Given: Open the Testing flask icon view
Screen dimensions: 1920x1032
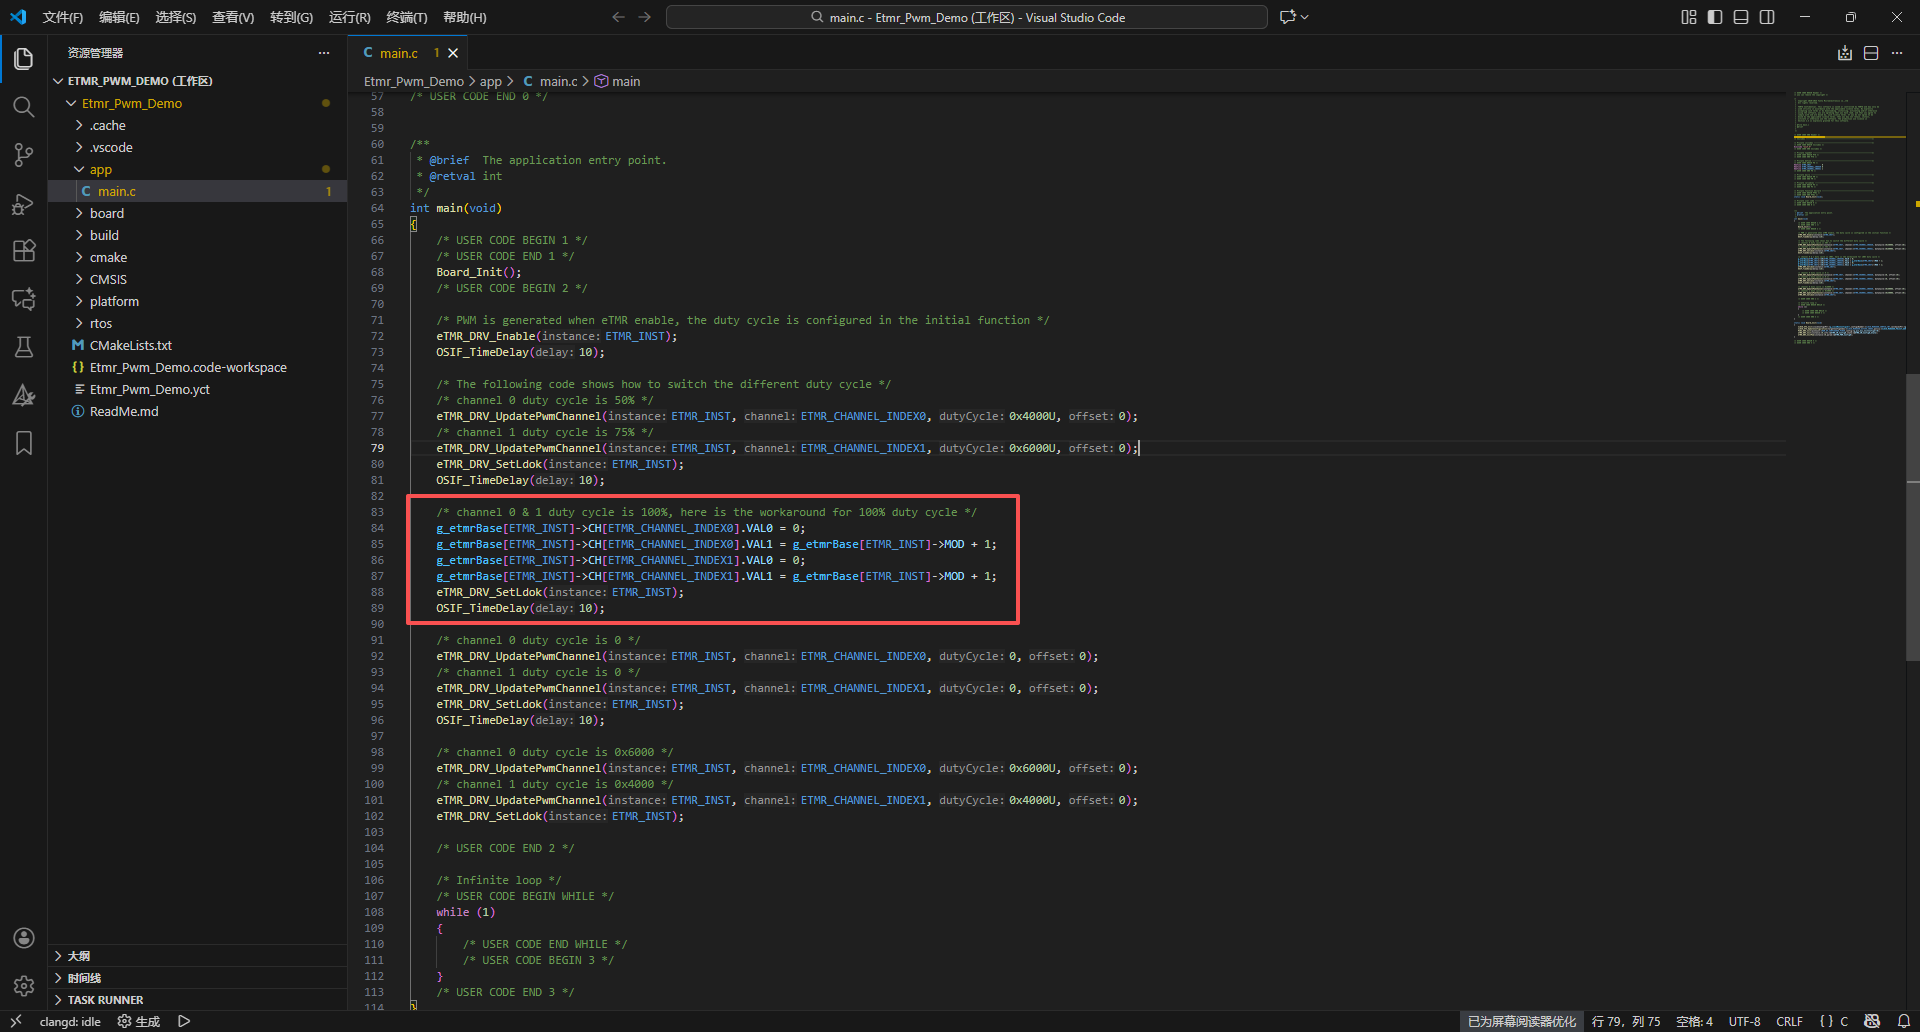Looking at the screenshot, I should pyautogui.click(x=23, y=347).
